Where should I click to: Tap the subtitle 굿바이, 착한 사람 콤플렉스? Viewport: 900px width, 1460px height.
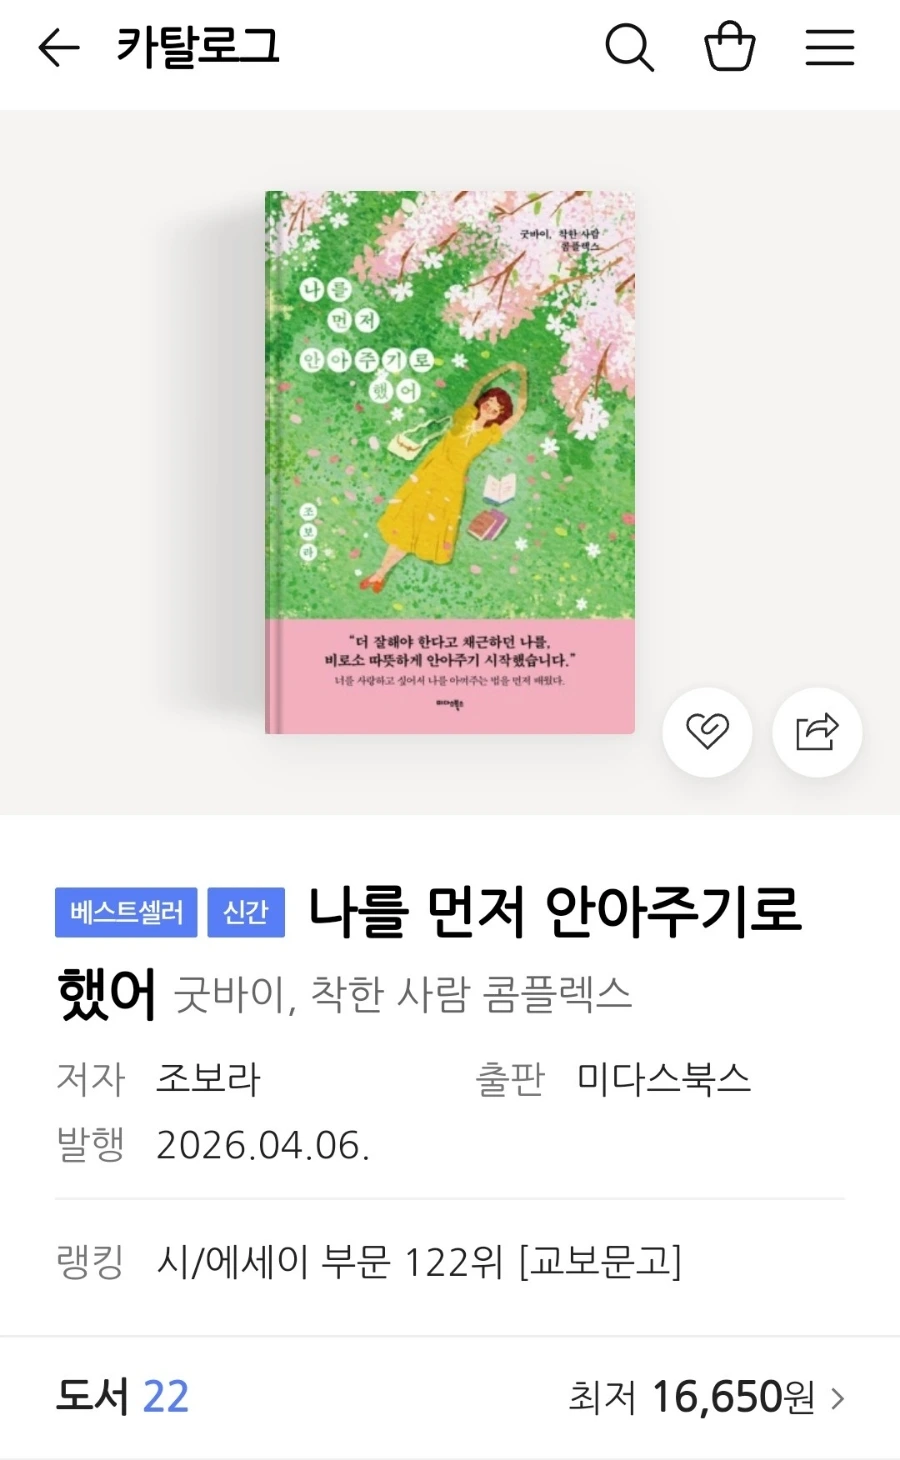pyautogui.click(x=403, y=995)
